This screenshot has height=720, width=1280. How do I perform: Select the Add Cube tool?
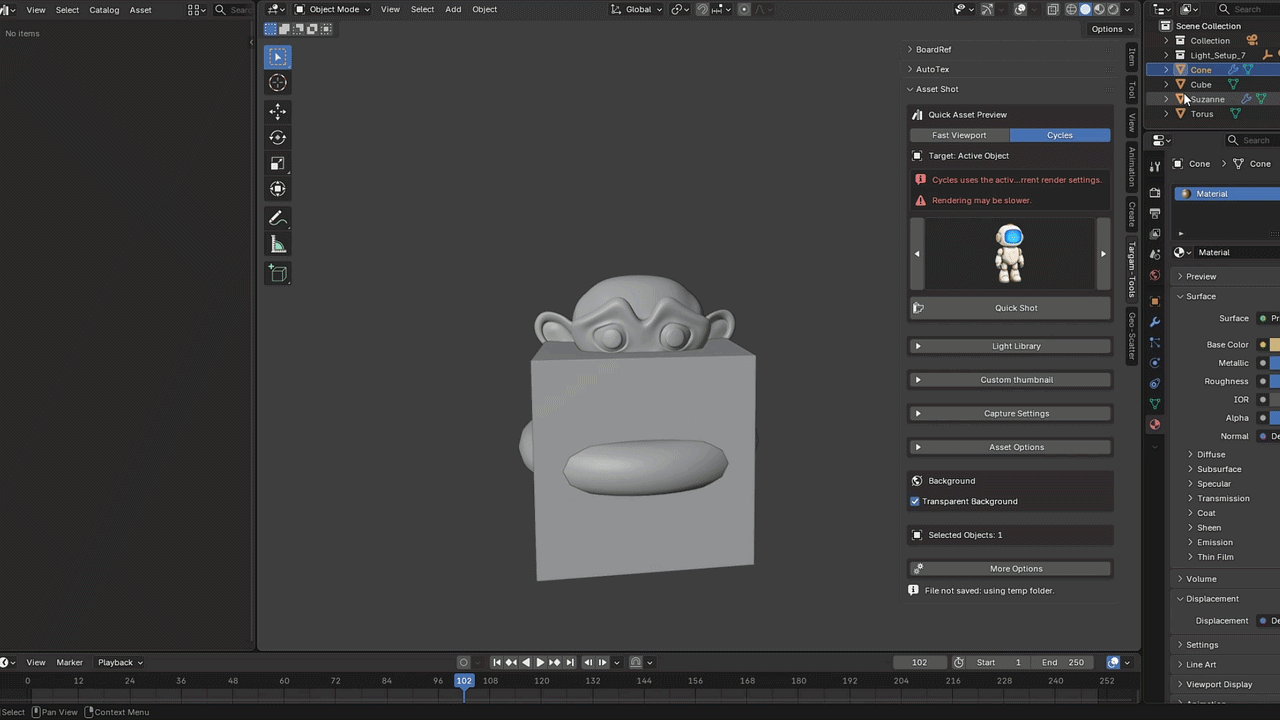(278, 273)
